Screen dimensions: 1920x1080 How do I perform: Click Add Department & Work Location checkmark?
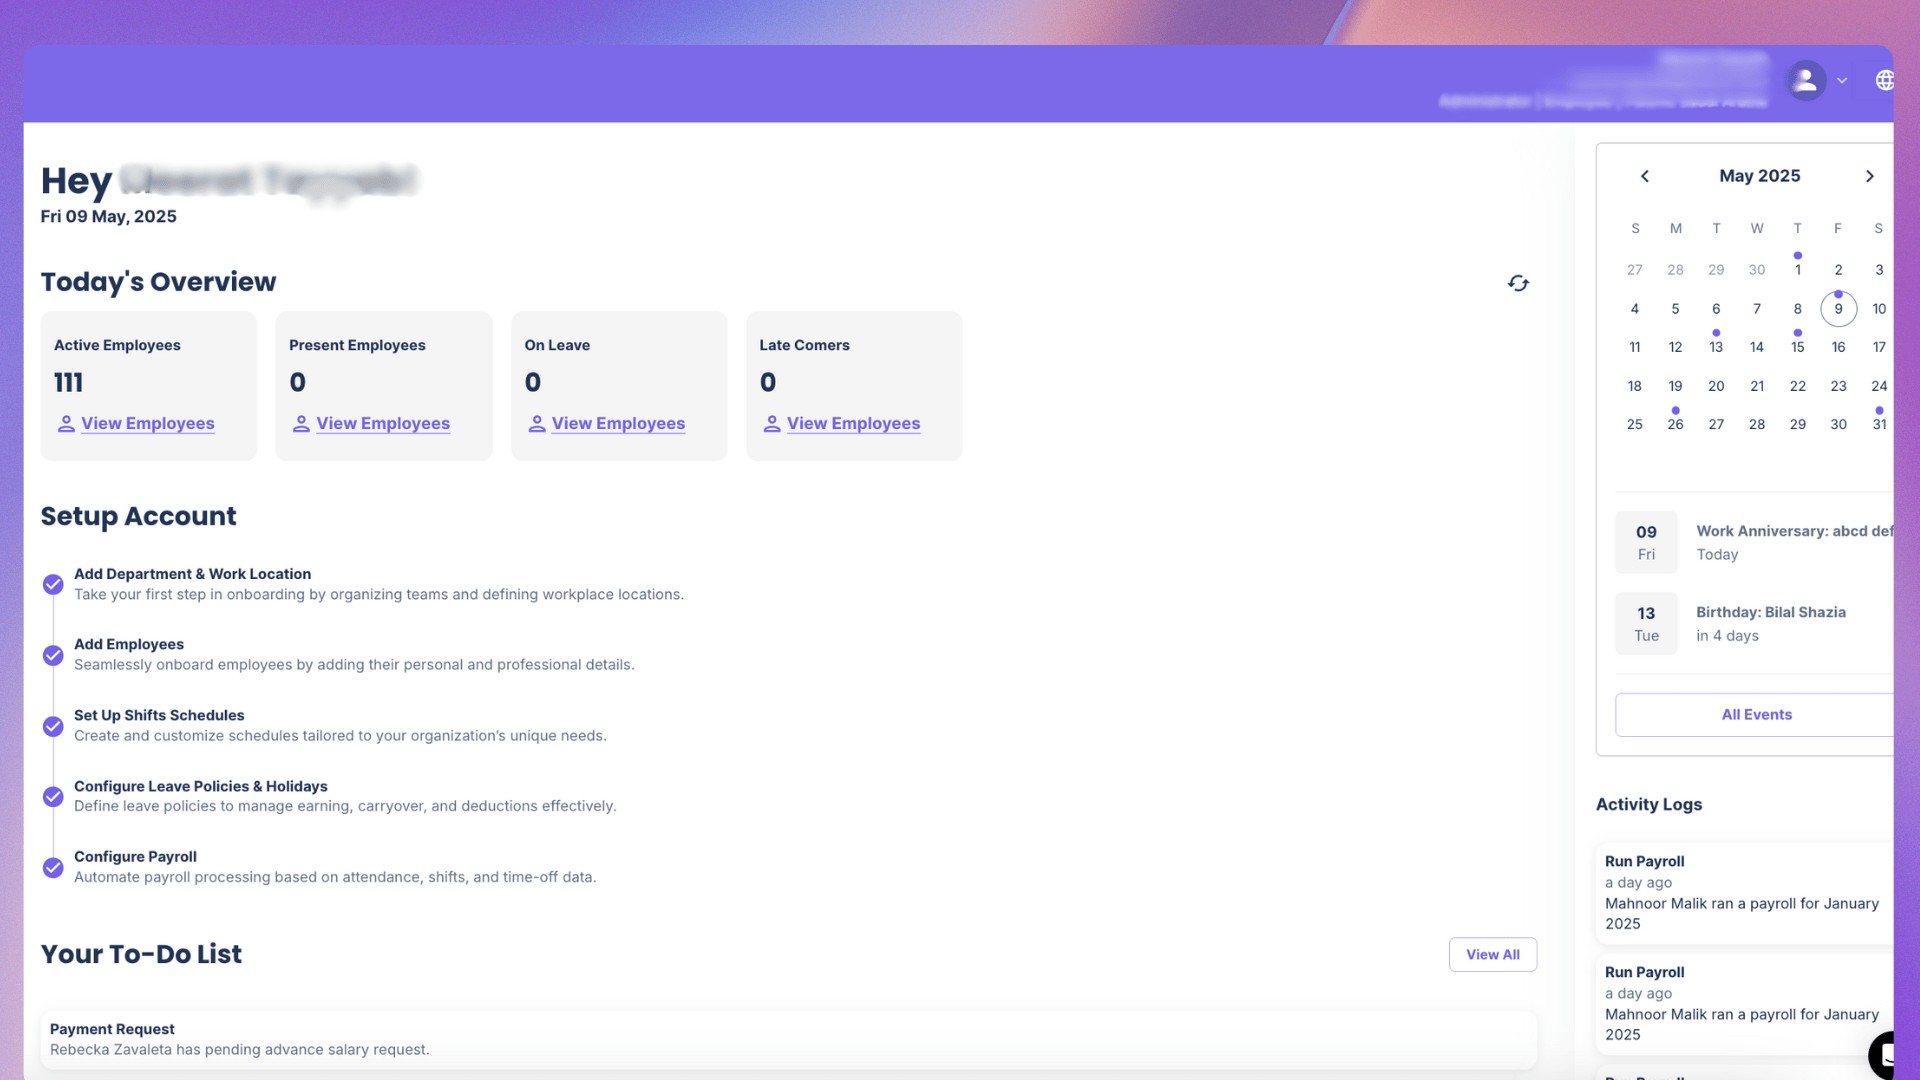tap(53, 584)
